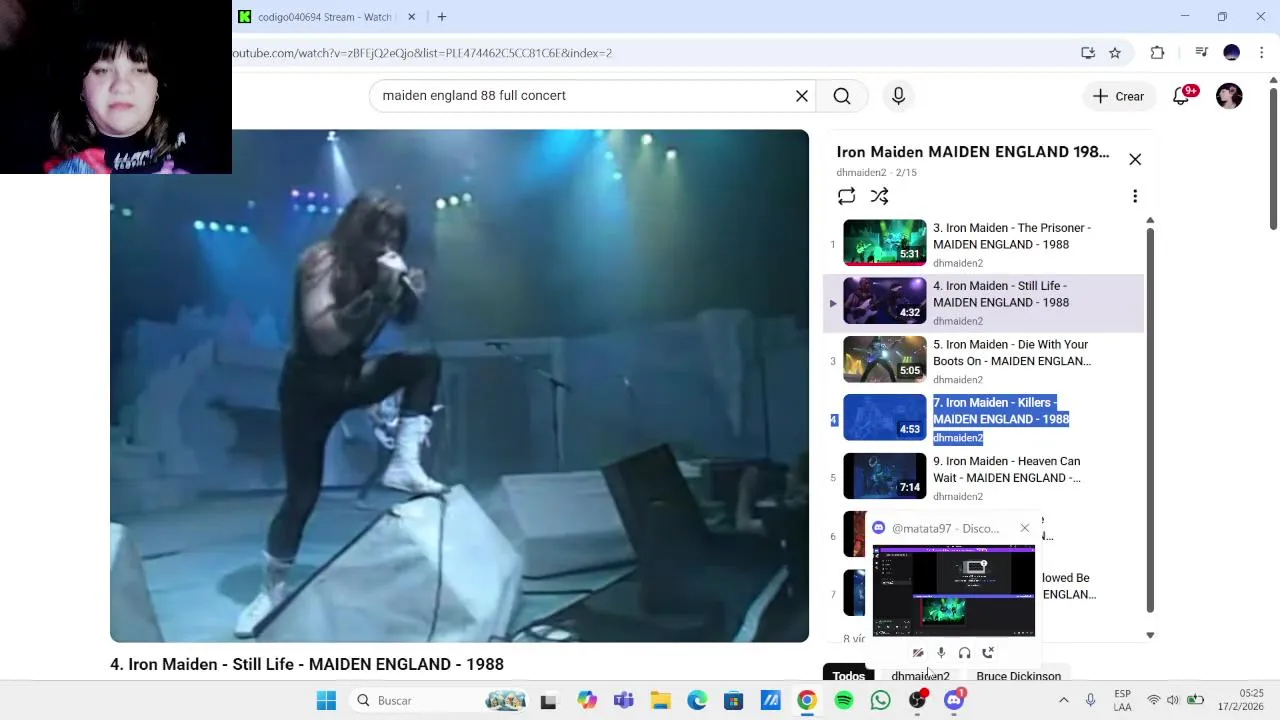Screen dimensions: 1280x720
Task: Open the Chrome profile avatar
Action: 1232,53
